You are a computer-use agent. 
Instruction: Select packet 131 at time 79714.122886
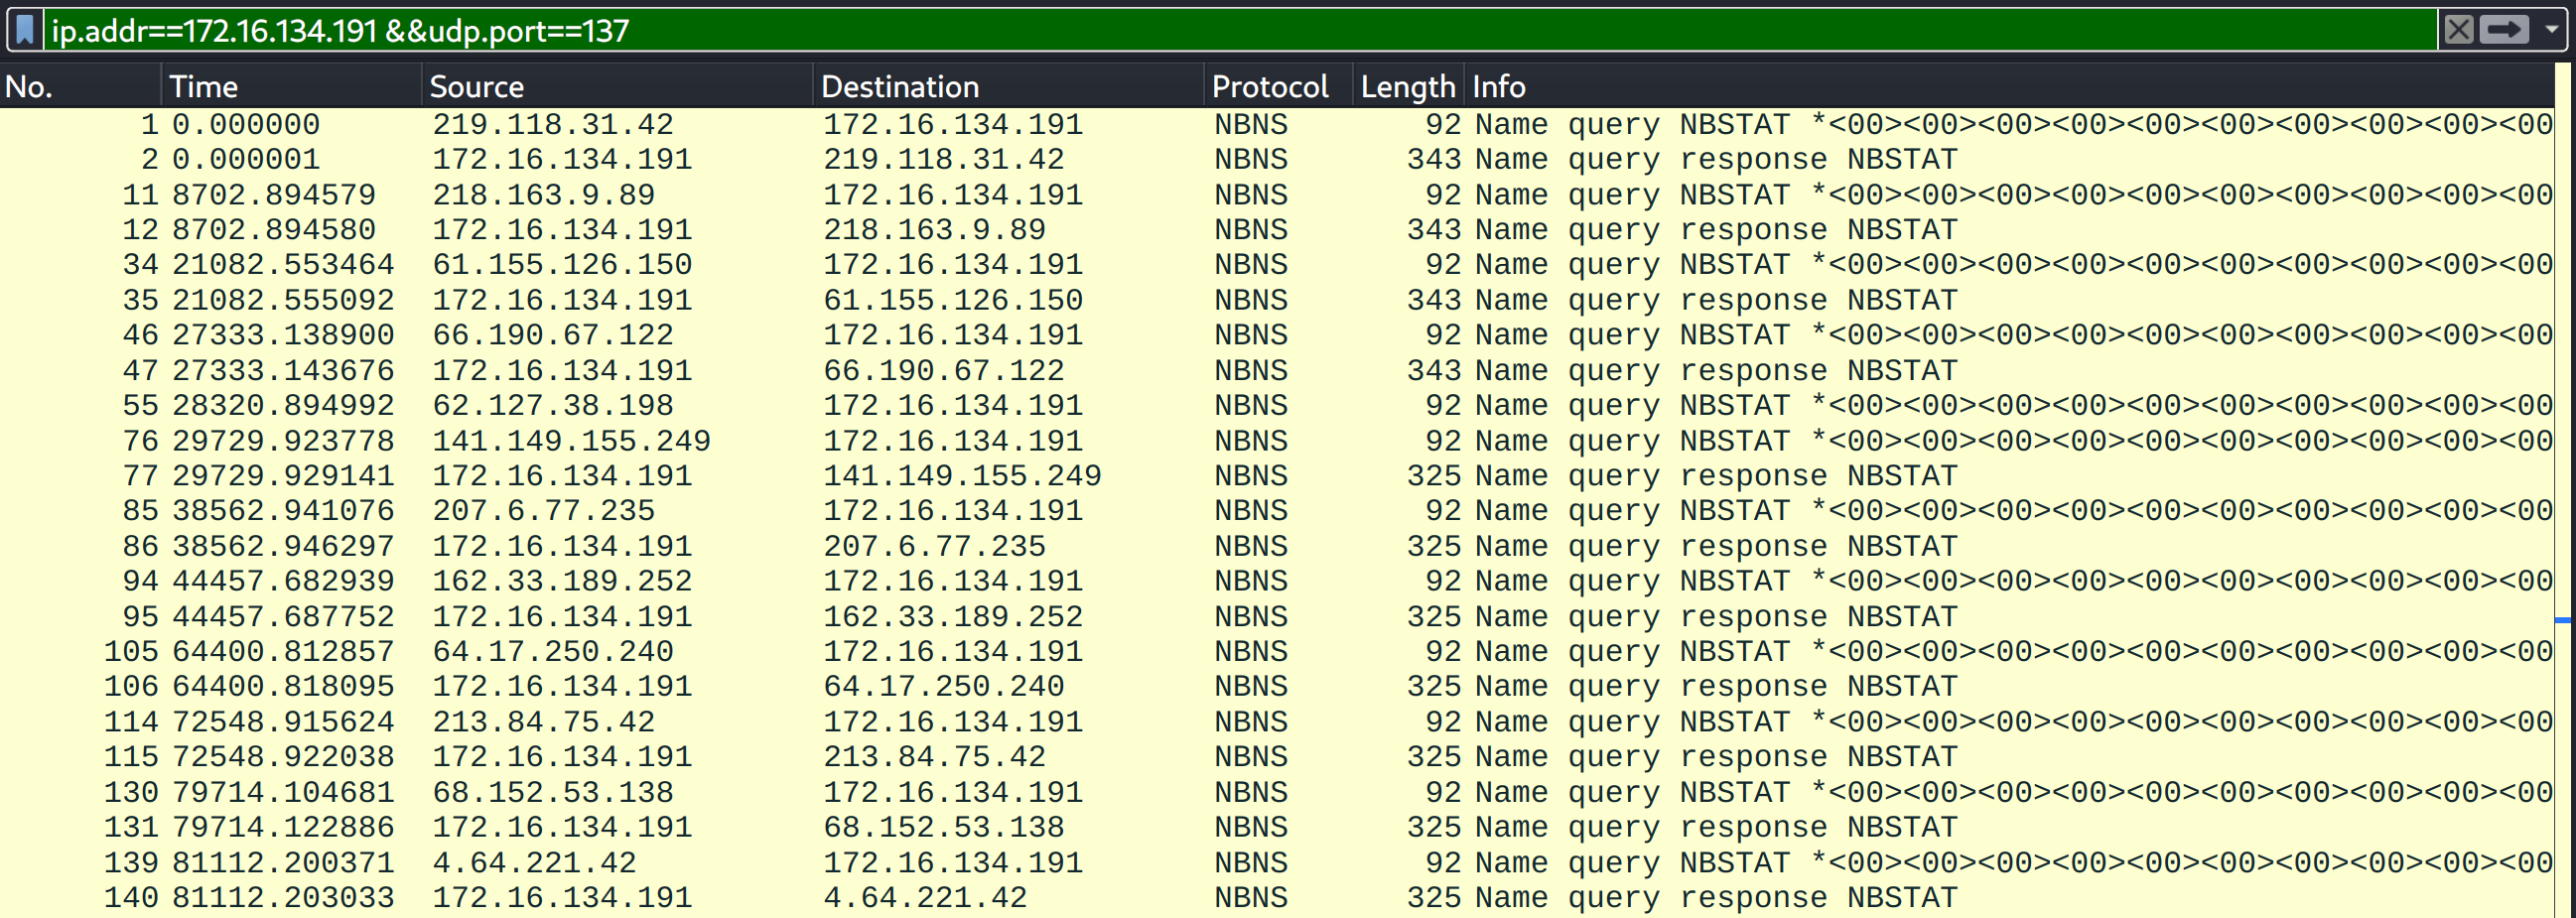(x=1277, y=828)
